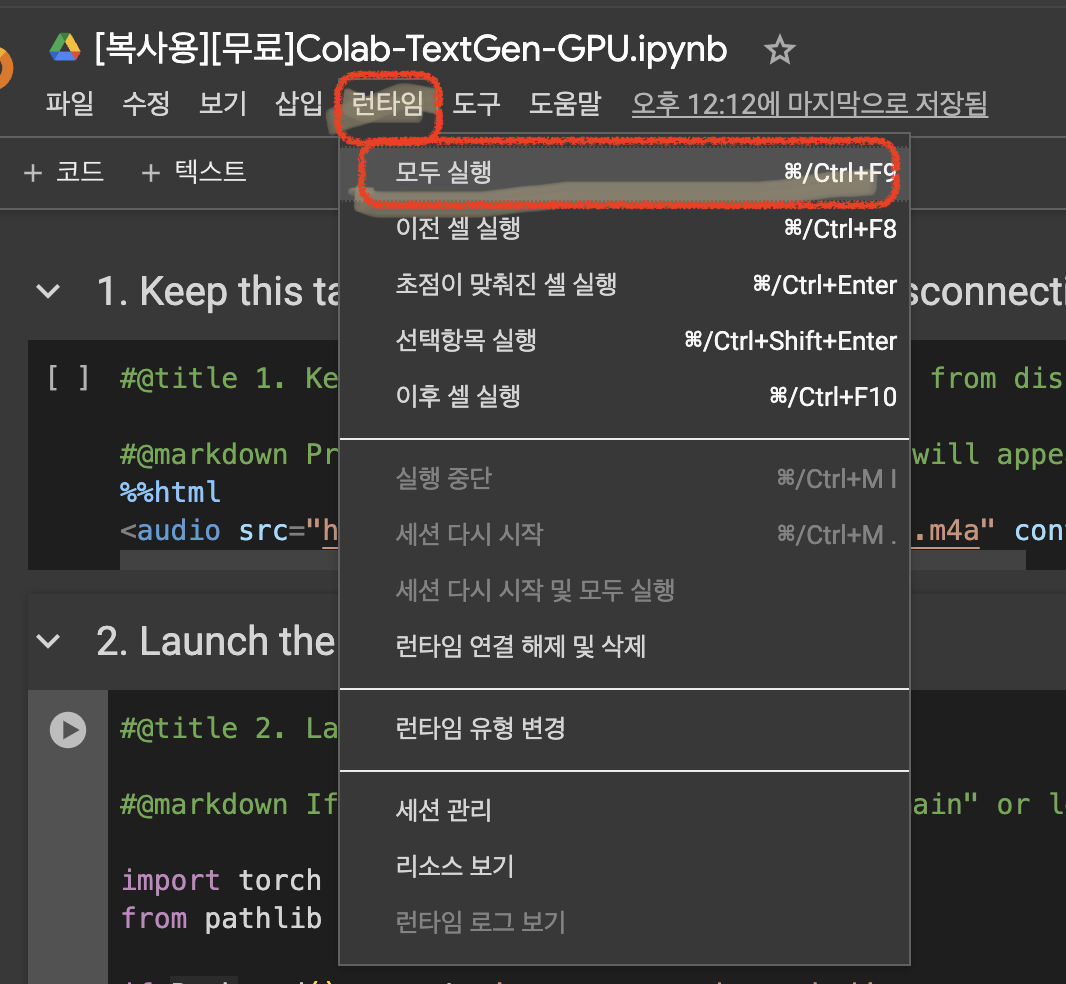
Task: Add a code cell with '+ 코드'
Action: point(63,171)
